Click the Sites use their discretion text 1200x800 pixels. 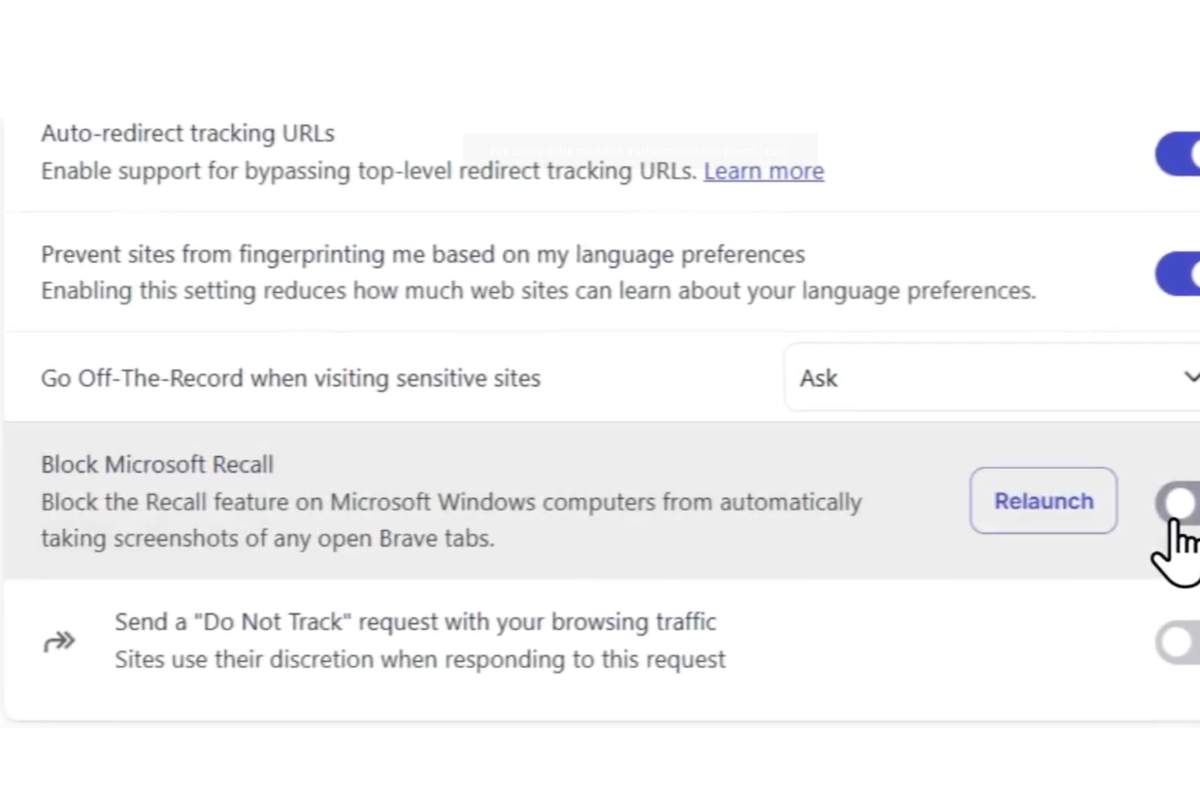(x=420, y=660)
